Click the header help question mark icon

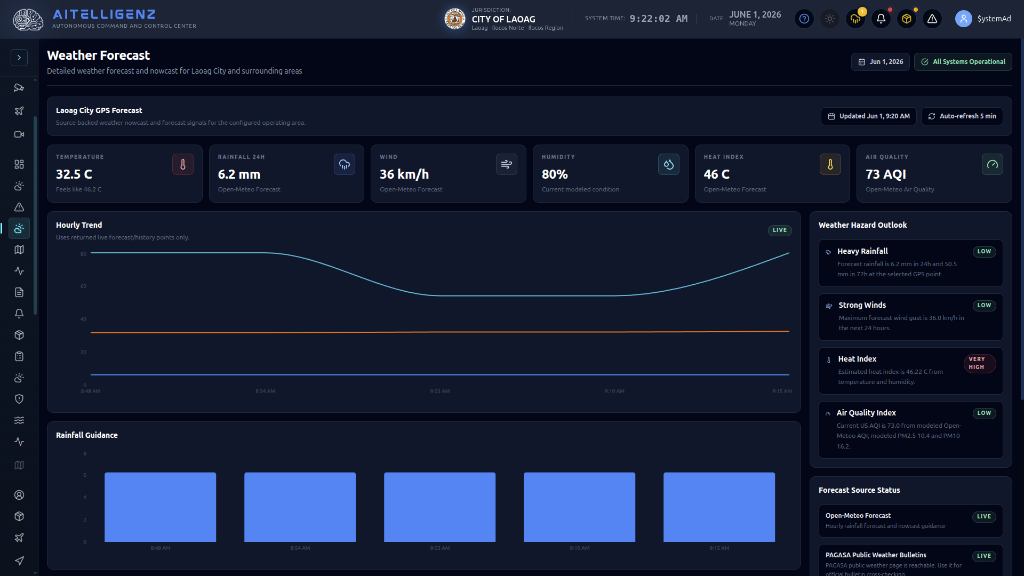tap(804, 19)
